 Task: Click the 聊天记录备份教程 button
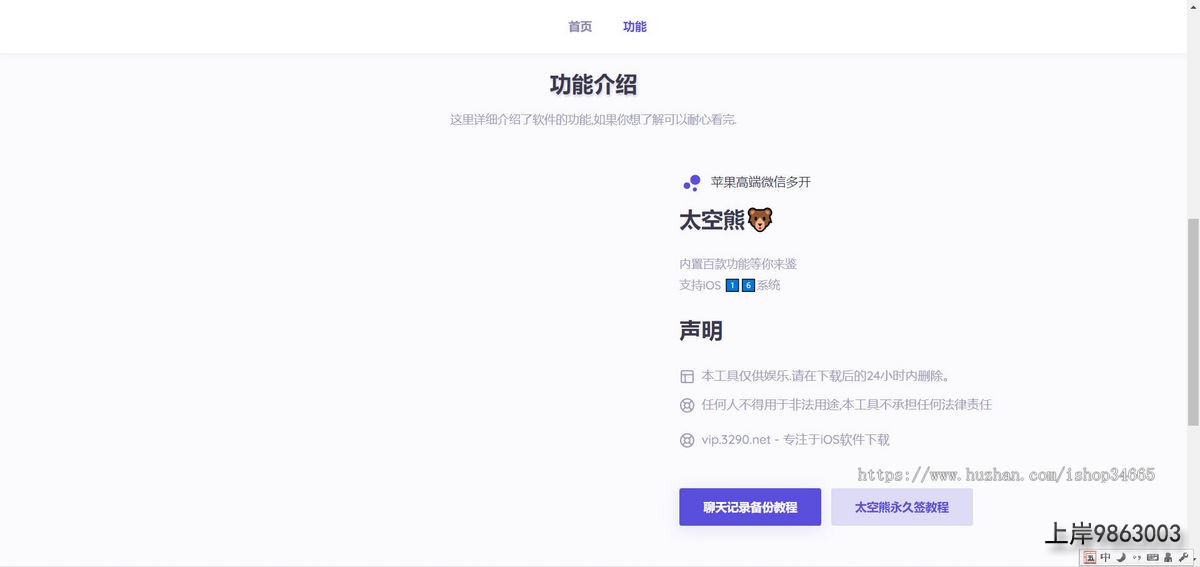[x=750, y=507]
